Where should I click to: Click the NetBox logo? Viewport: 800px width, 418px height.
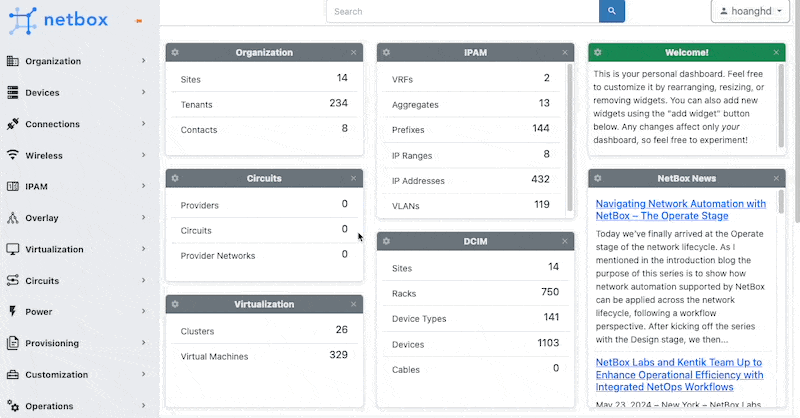pos(58,20)
